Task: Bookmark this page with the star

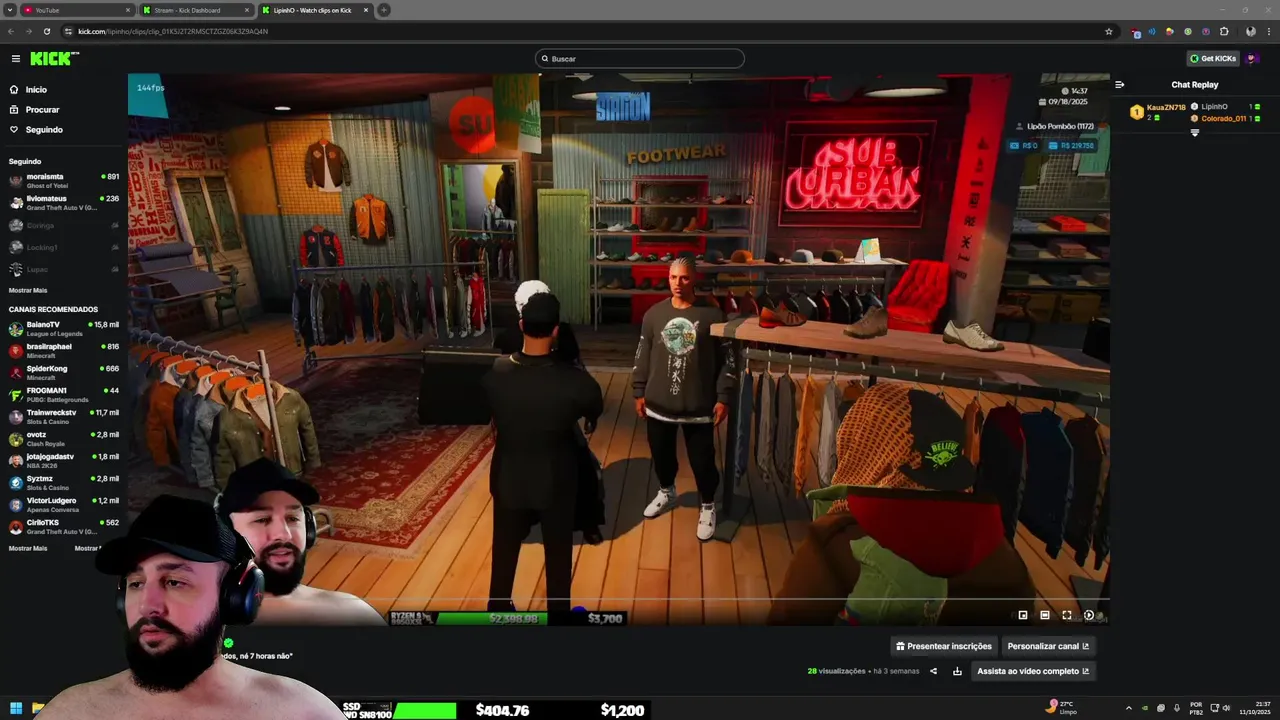Action: (1109, 31)
